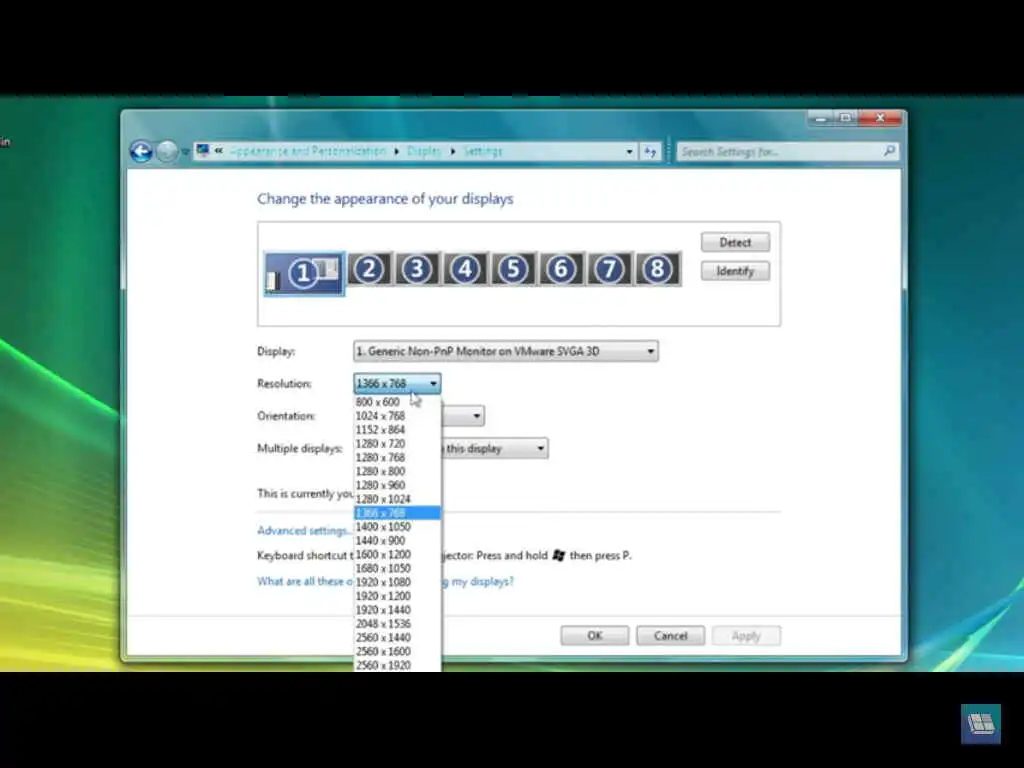Open recent pages arrow beside Forward button
Image resolution: width=1024 pixels, height=768 pixels.
pos(185,152)
